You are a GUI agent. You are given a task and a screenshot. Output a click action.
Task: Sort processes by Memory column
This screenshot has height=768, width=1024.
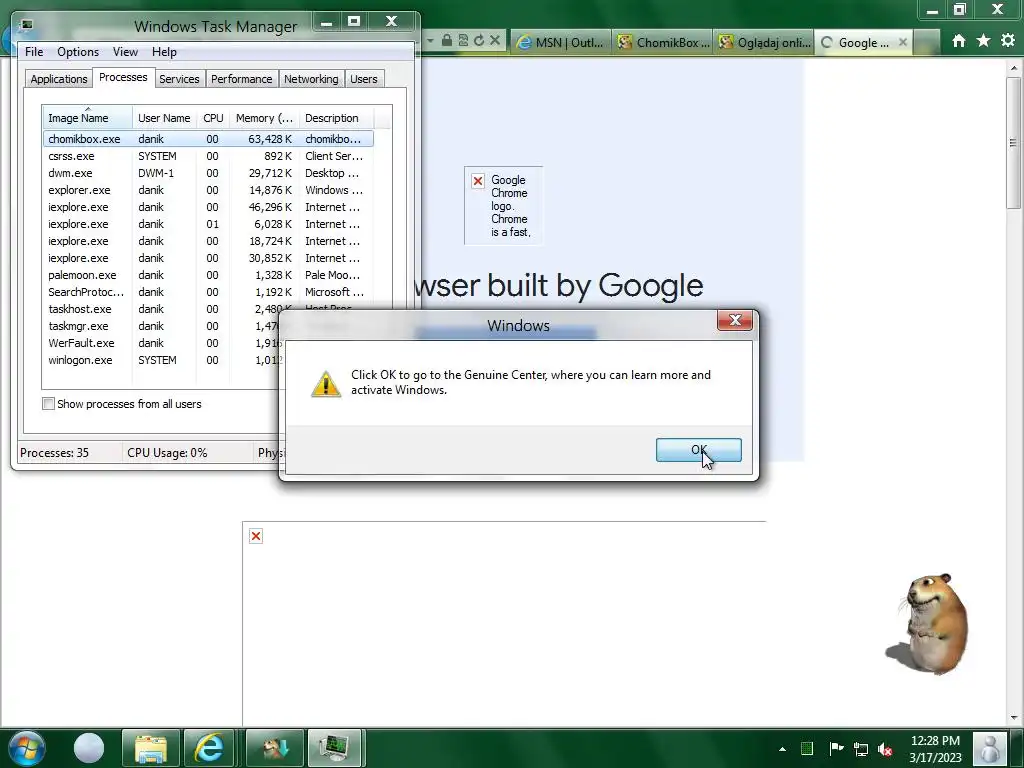tap(264, 118)
